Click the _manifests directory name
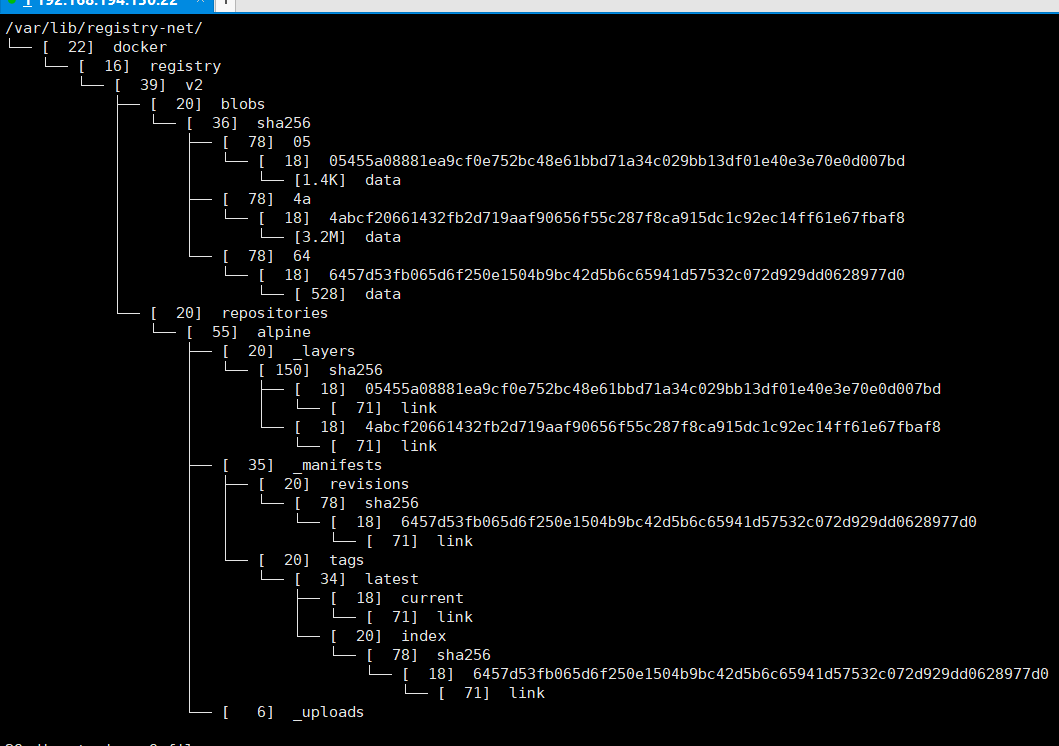The height and width of the screenshot is (746, 1059). (x=338, y=465)
